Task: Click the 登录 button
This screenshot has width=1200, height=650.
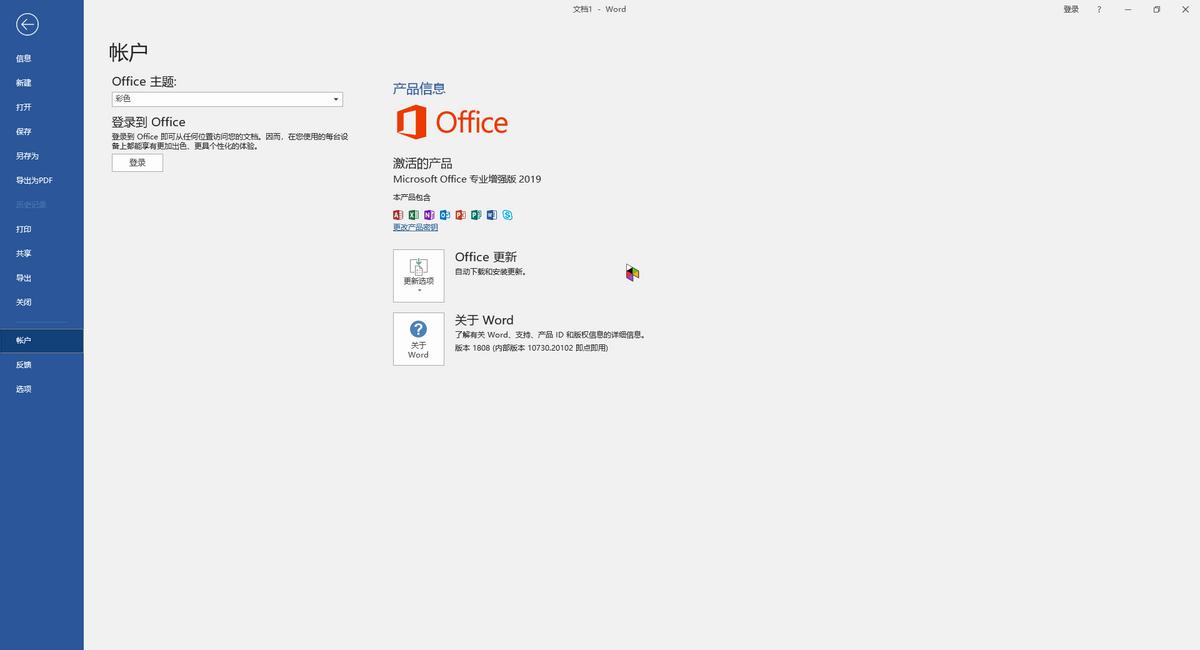Action: [x=136, y=162]
